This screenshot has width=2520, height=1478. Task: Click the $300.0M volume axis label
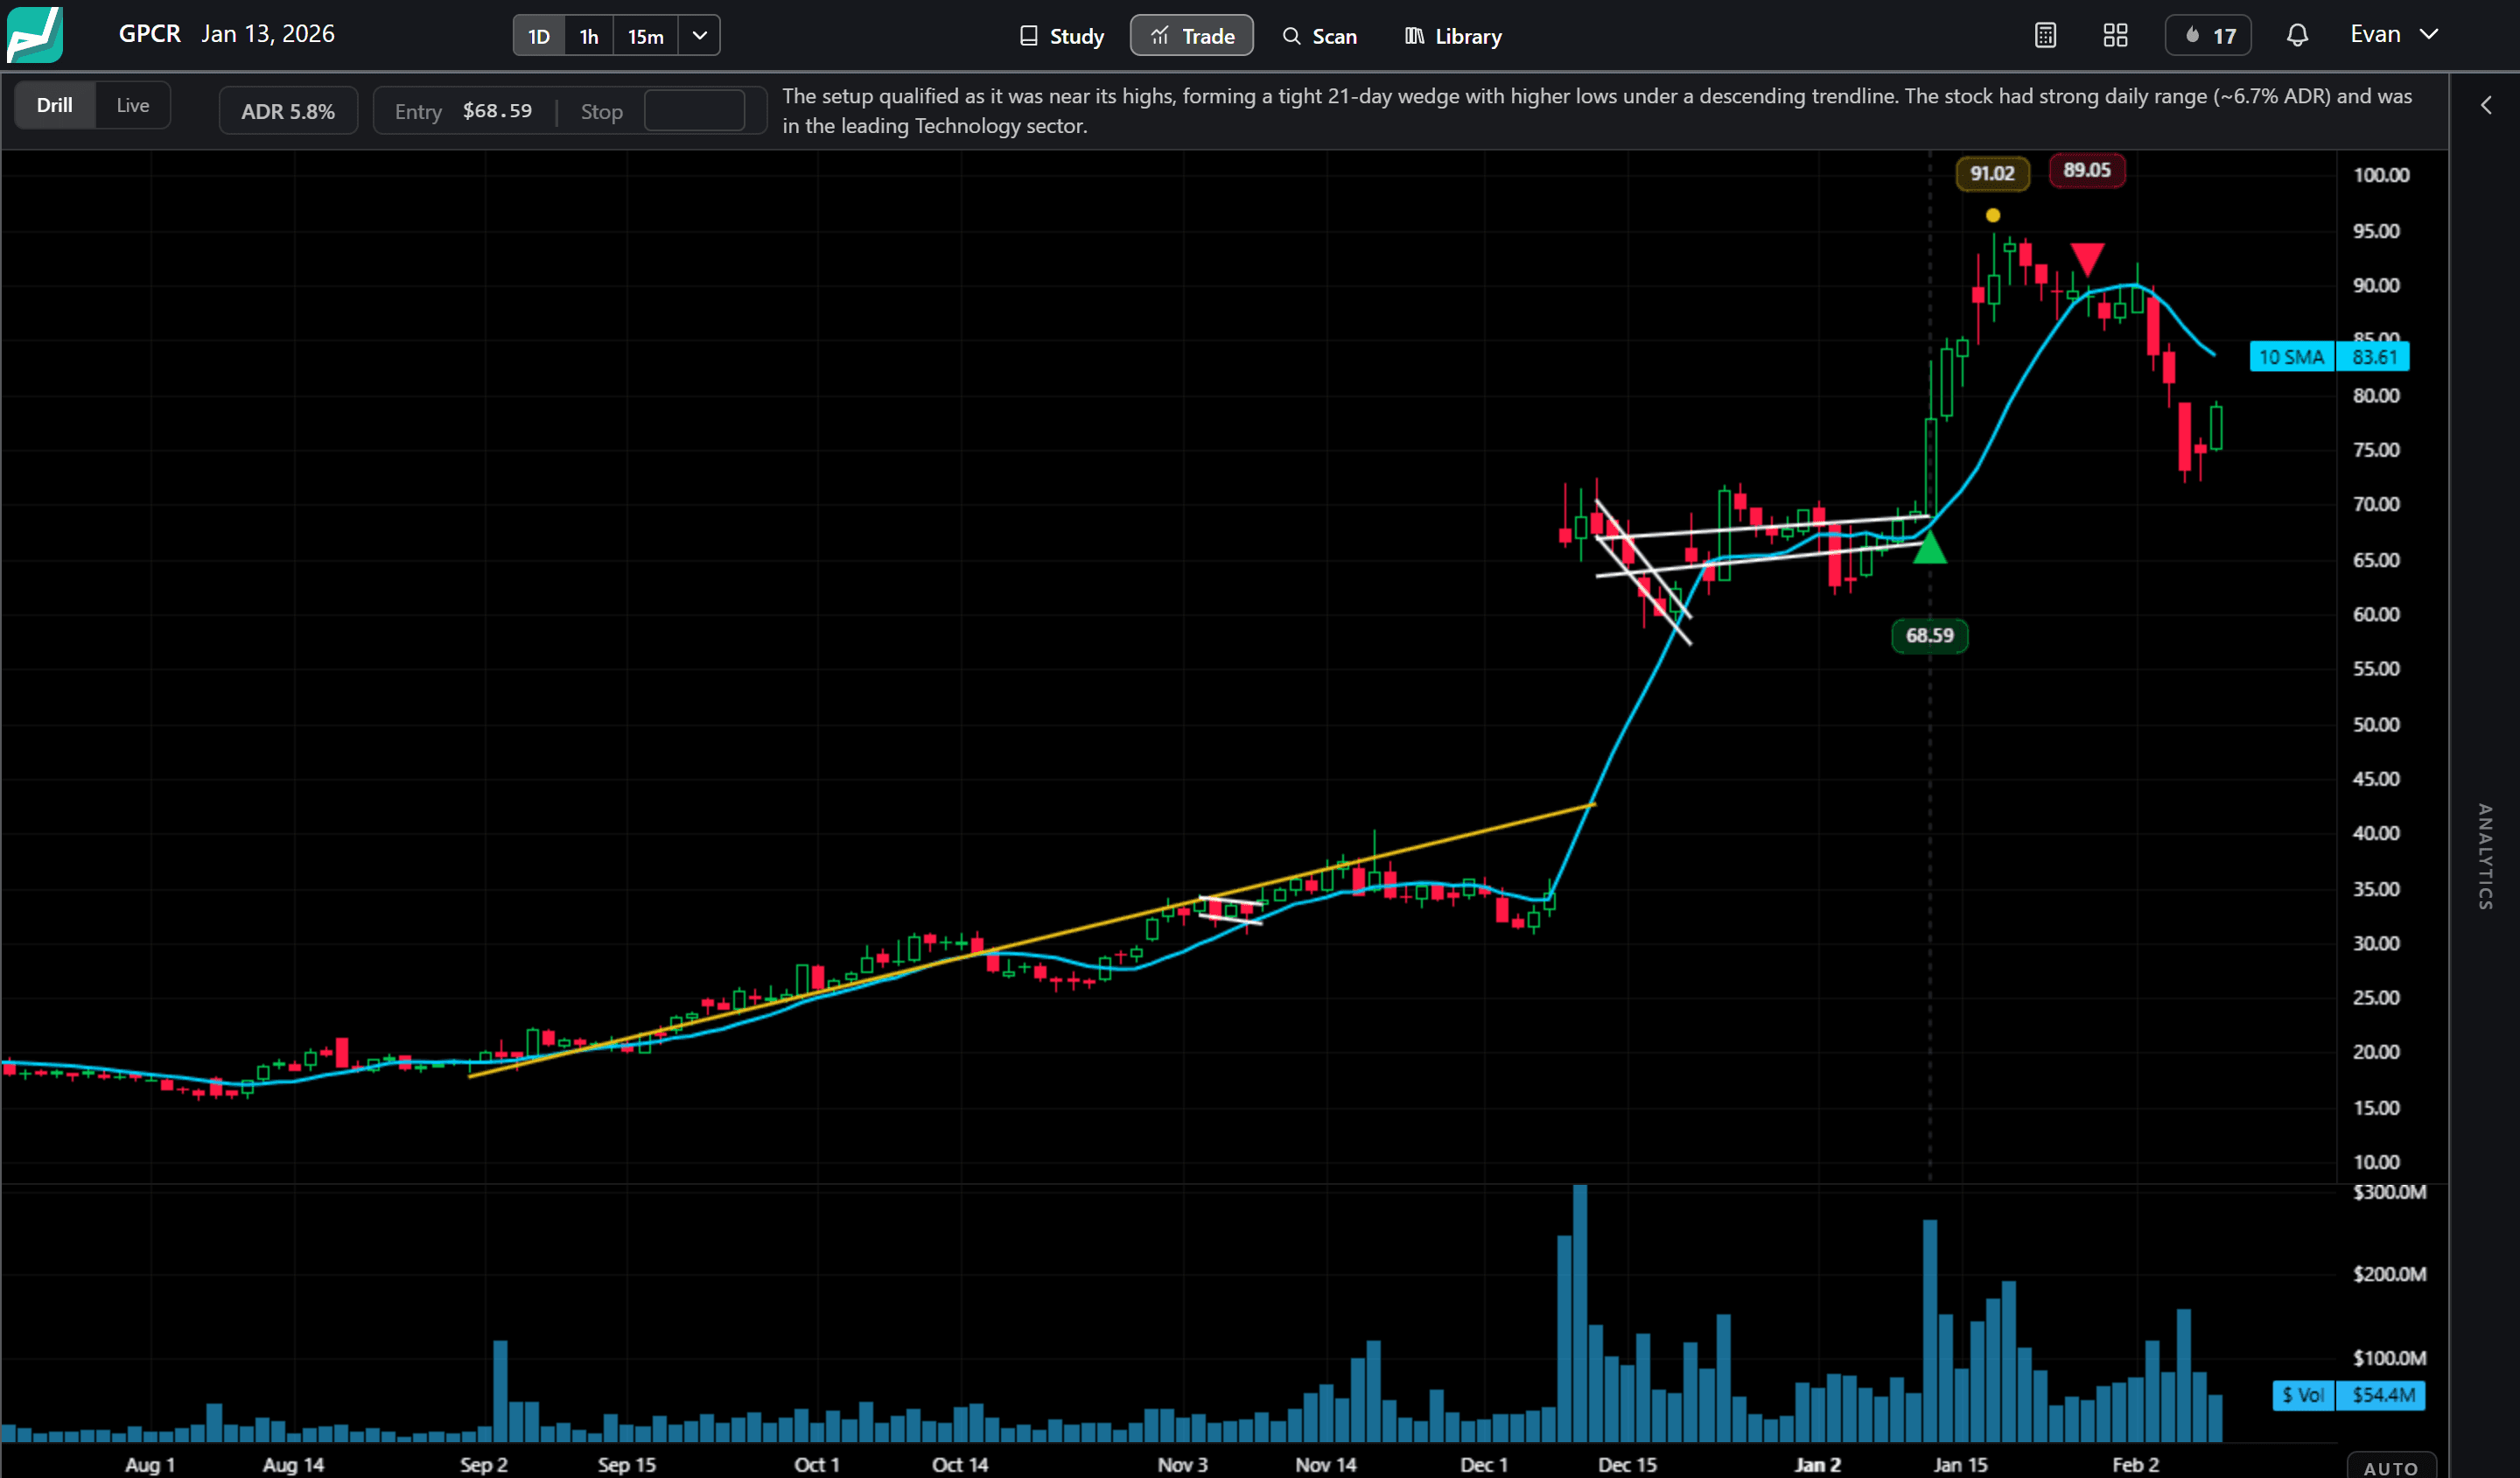(2389, 1192)
